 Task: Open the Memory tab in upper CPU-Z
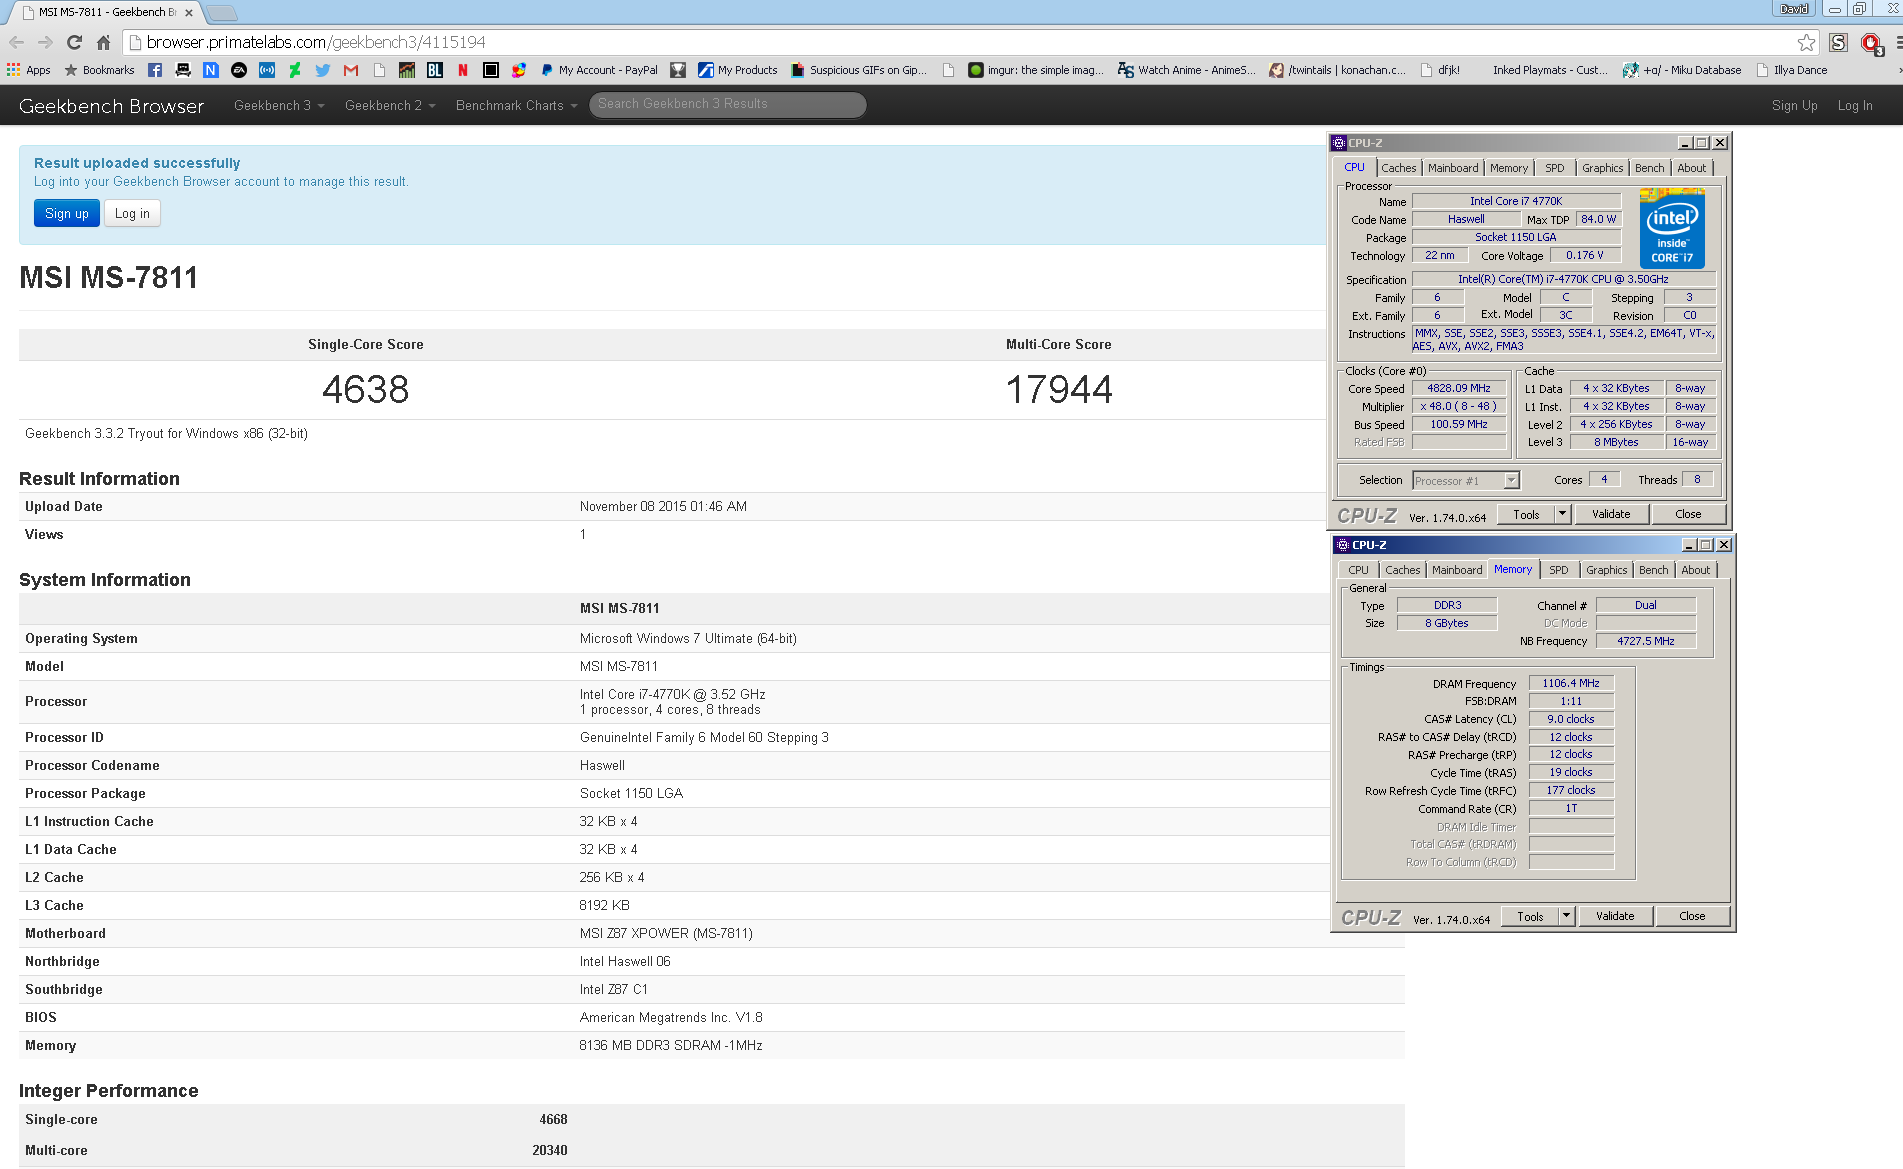pyautogui.click(x=1509, y=168)
